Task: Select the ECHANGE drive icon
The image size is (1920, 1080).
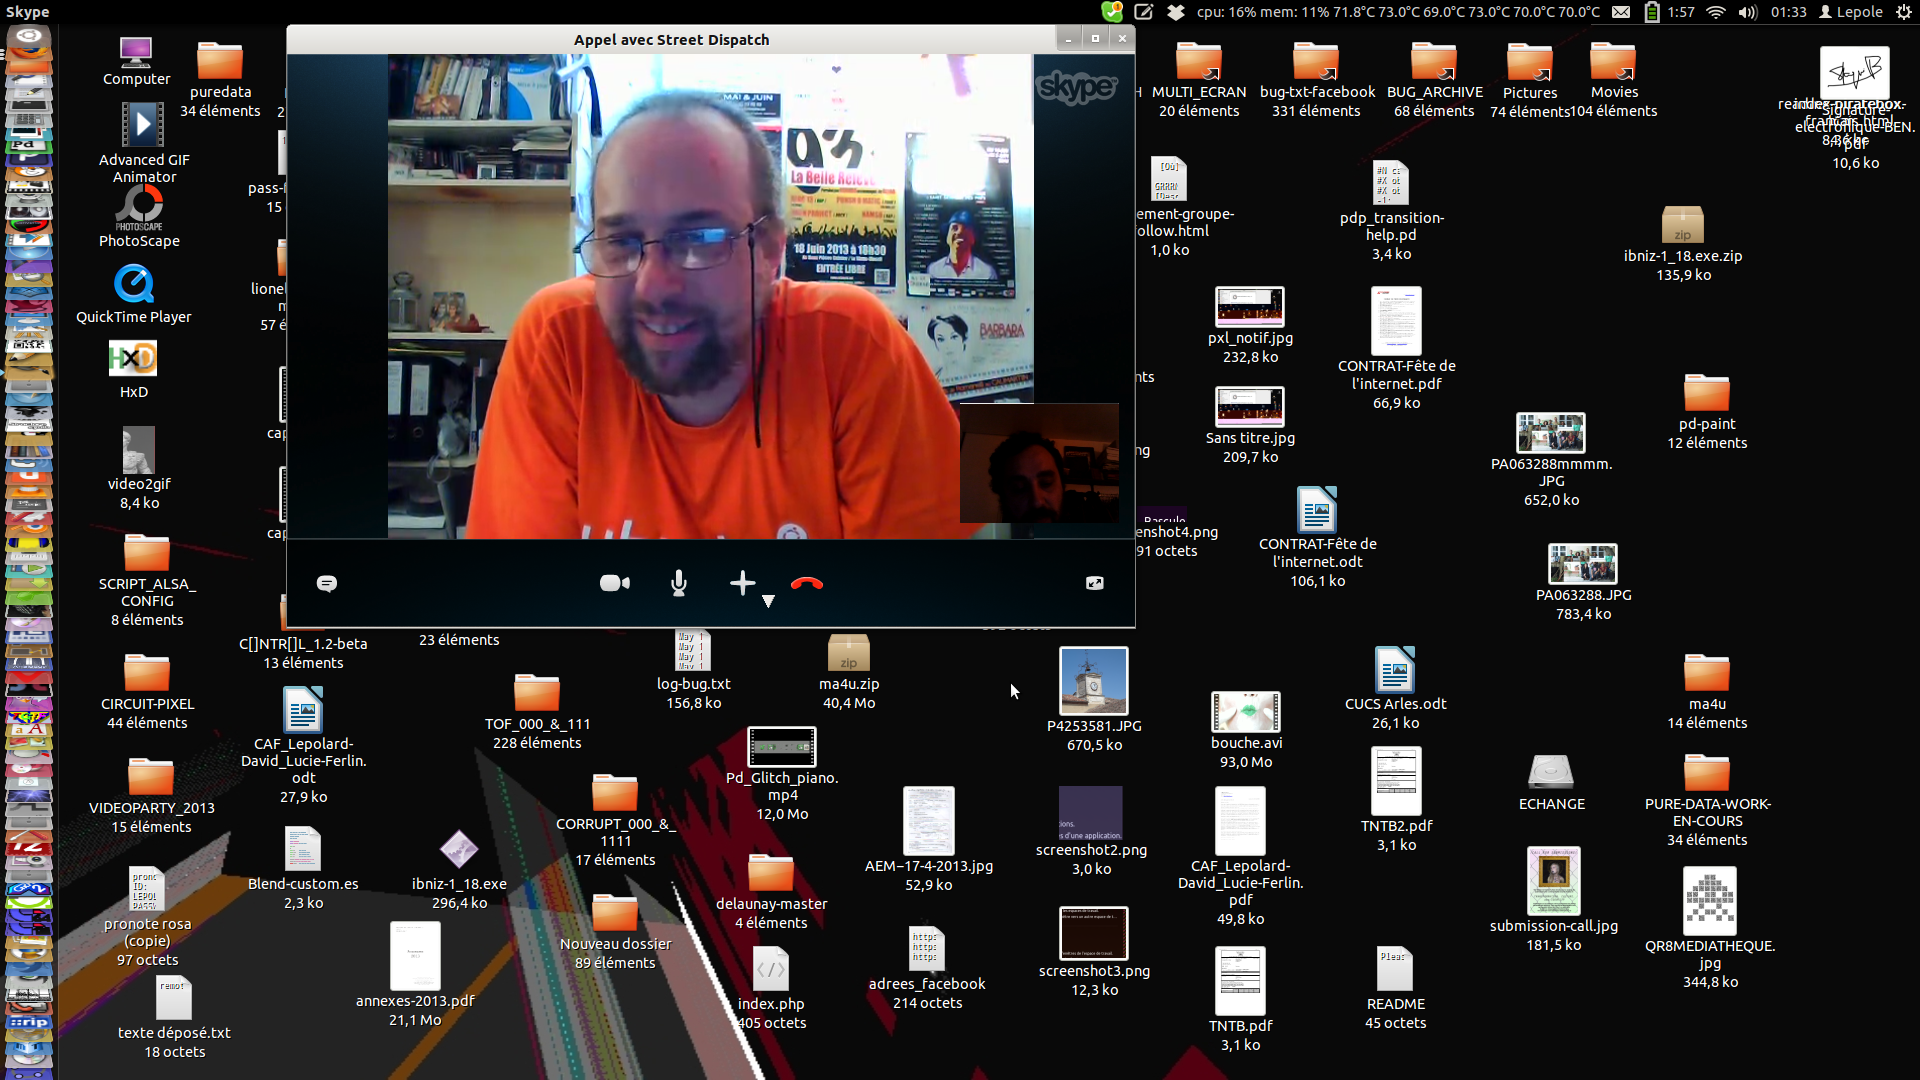Action: 1551,773
